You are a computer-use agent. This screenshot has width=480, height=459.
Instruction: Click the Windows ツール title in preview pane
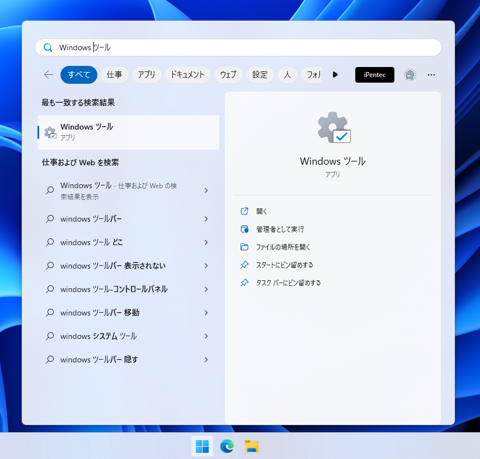[x=333, y=161]
